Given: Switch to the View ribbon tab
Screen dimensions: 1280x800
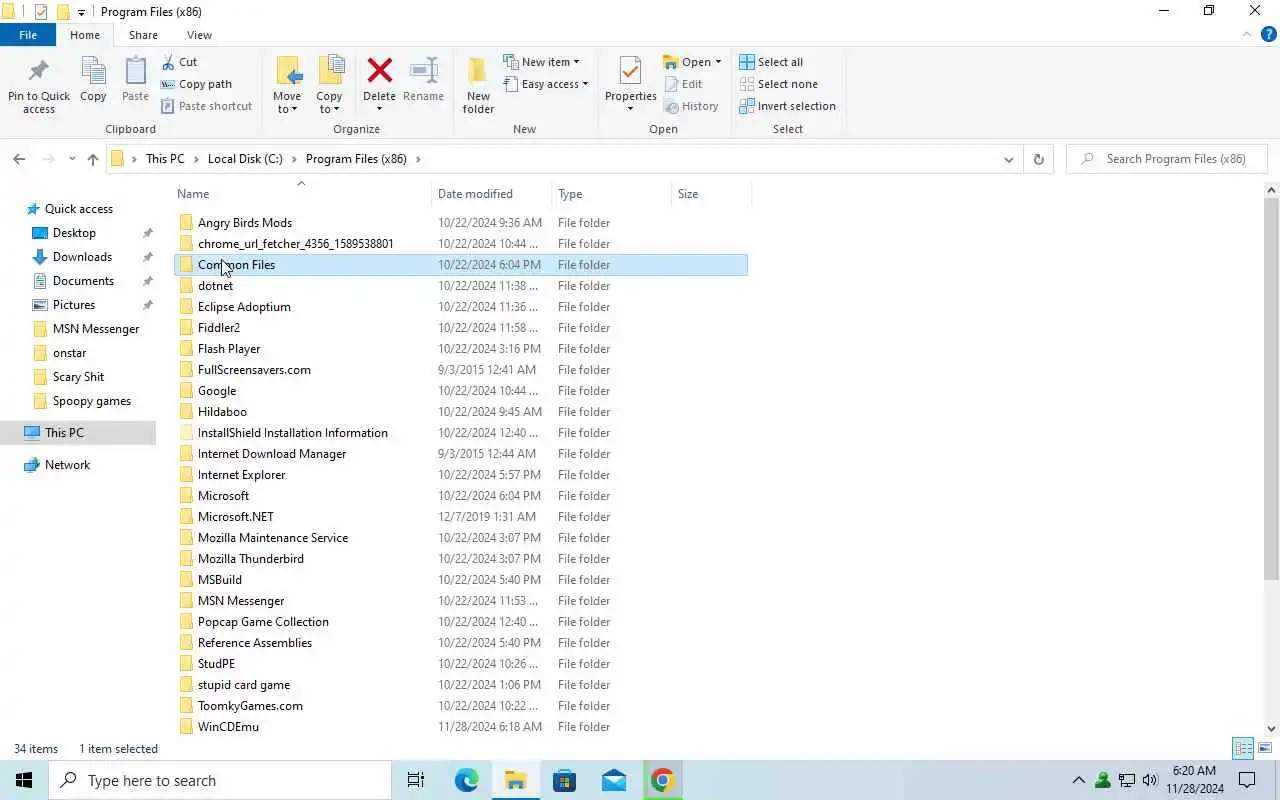Looking at the screenshot, I should pos(199,35).
